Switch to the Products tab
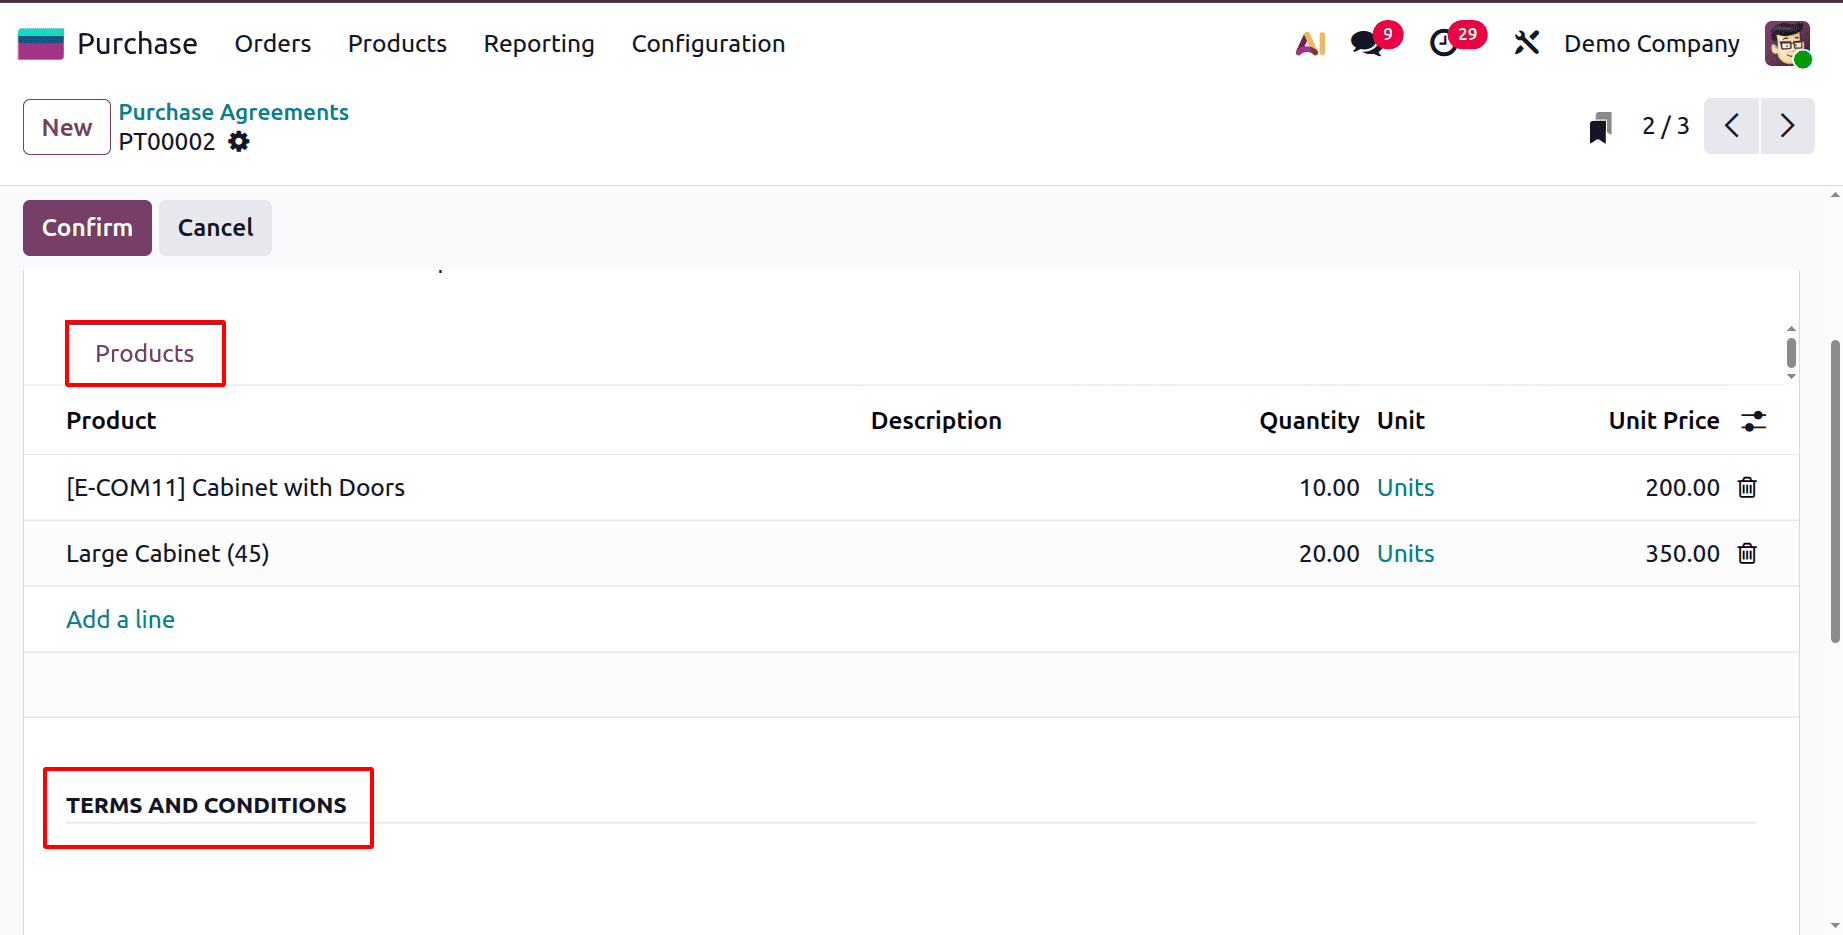The height and width of the screenshot is (935, 1843). tap(144, 353)
